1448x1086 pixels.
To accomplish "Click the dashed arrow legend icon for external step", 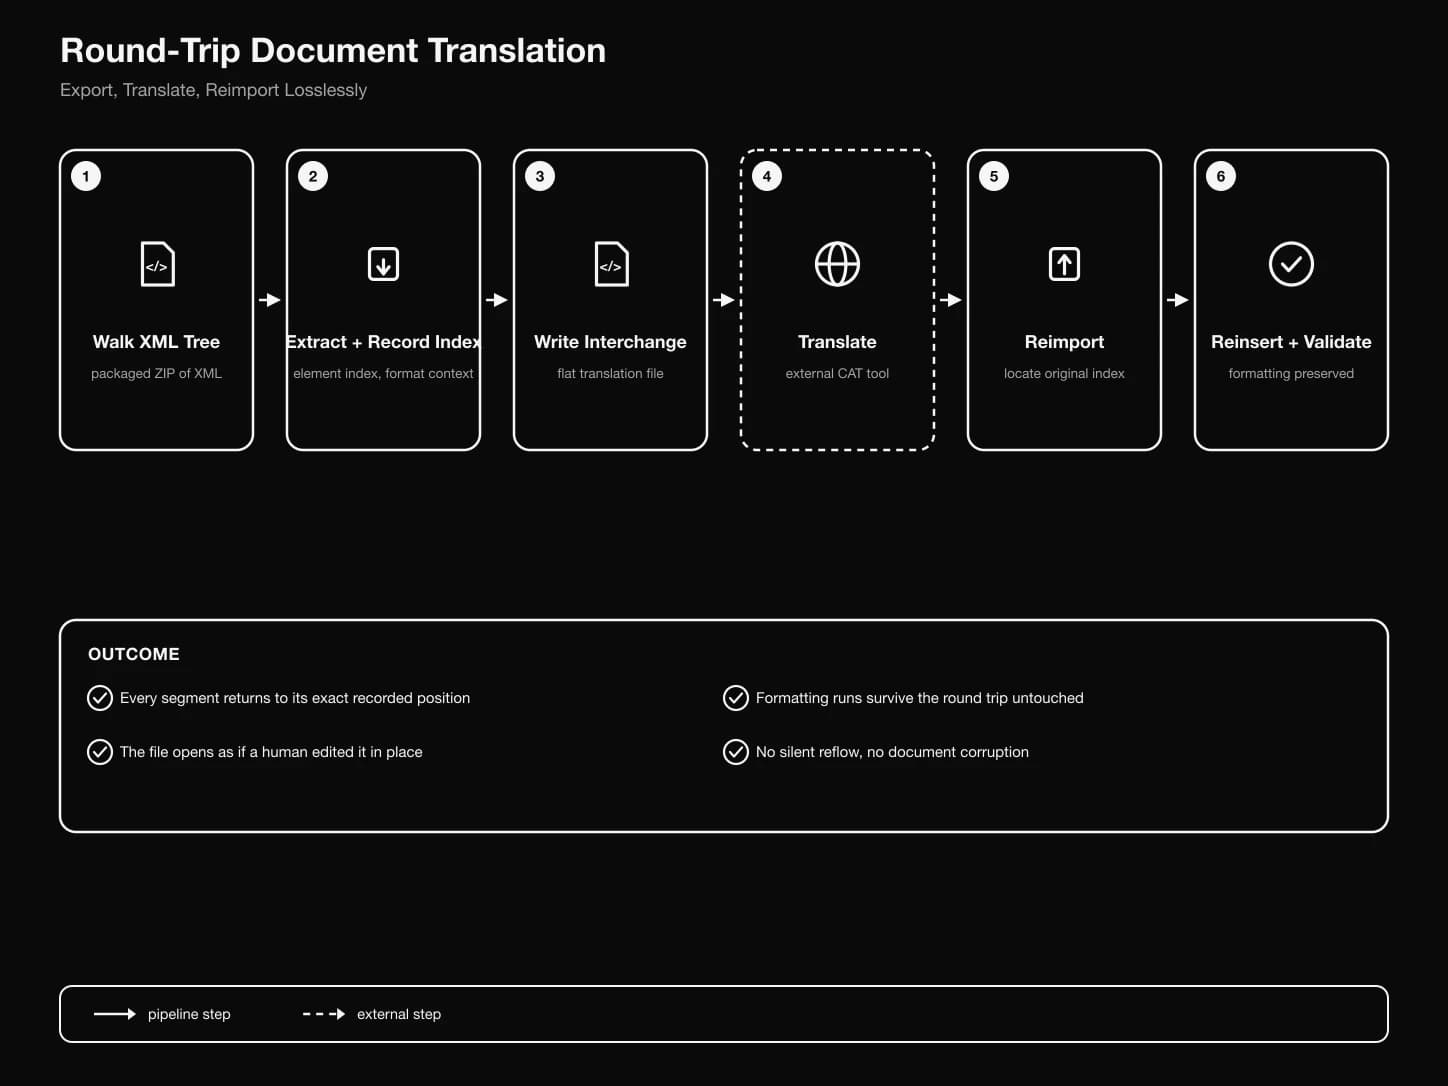I will [324, 1014].
